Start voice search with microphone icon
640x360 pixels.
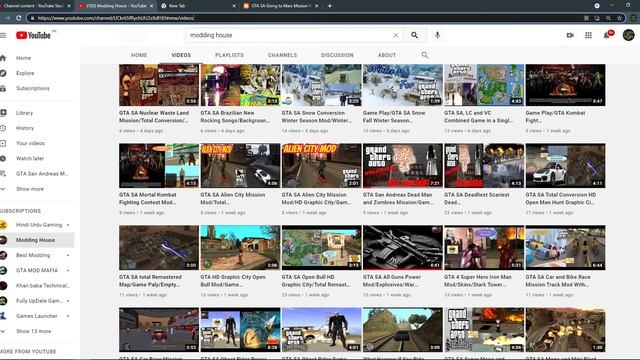click(437, 36)
